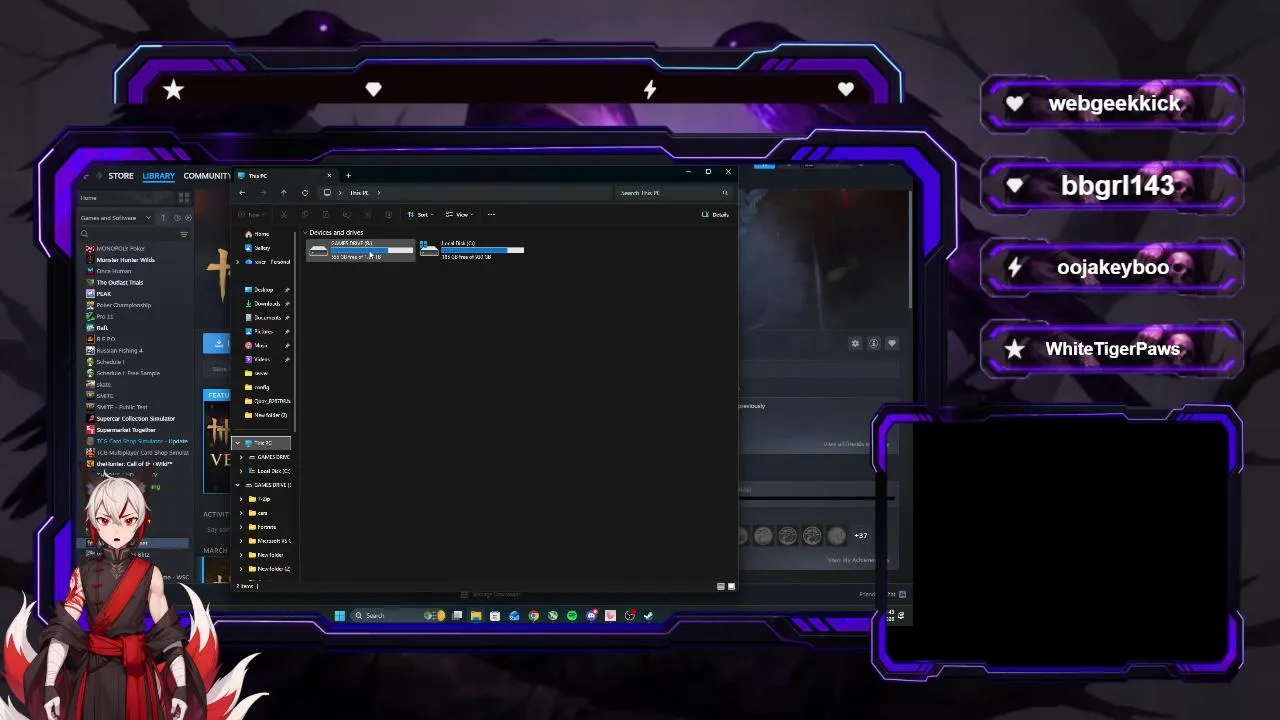The height and width of the screenshot is (720, 1280).
Task: Open the Documents quick access folder
Action: 266,318
